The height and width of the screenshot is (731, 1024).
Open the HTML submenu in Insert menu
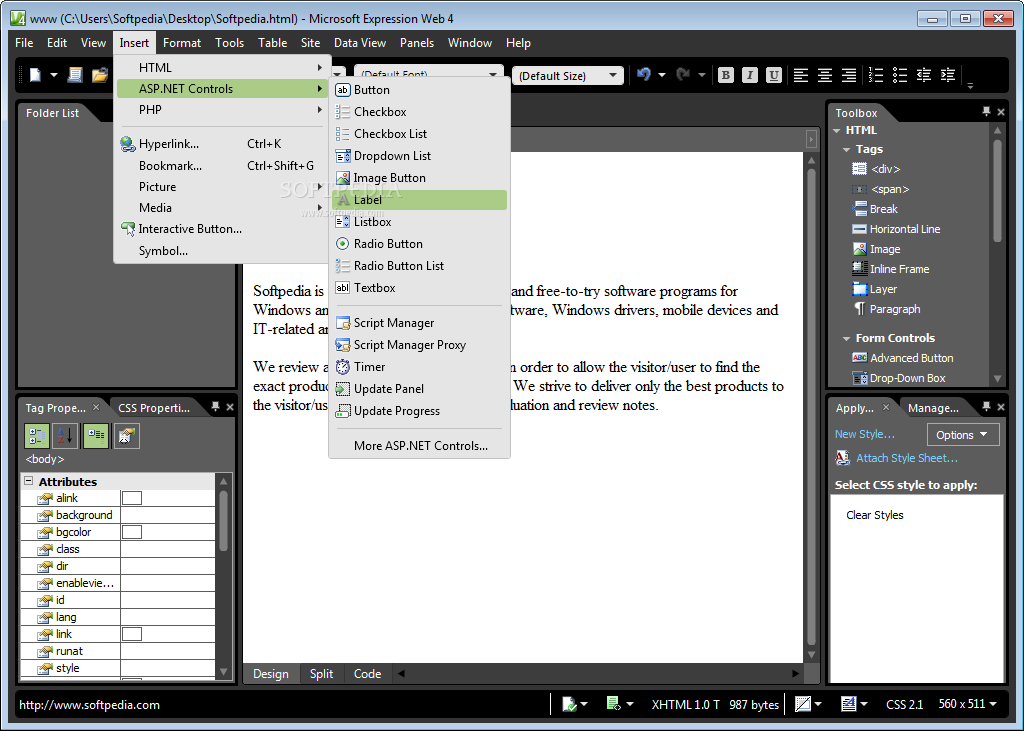coord(221,67)
